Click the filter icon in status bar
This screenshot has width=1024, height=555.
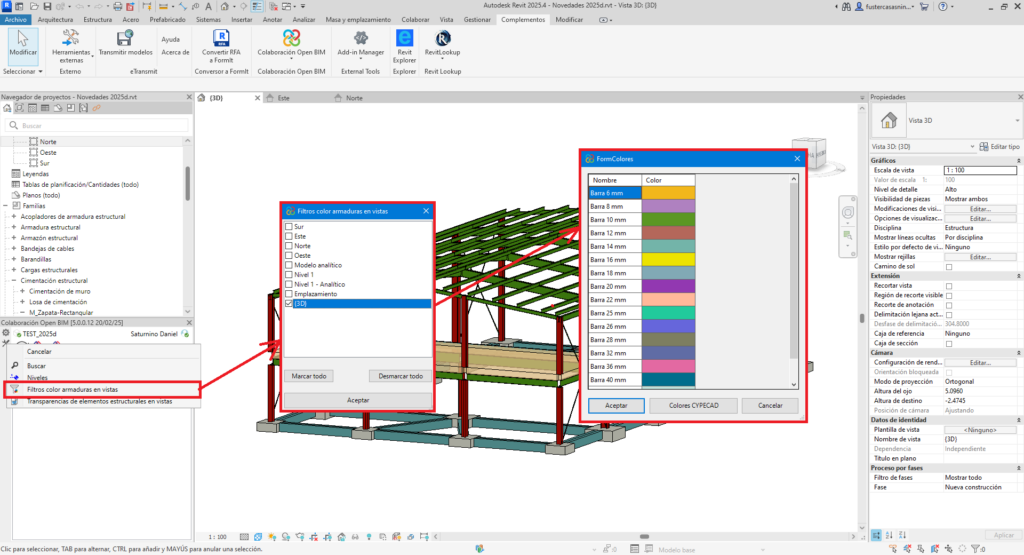976,549
